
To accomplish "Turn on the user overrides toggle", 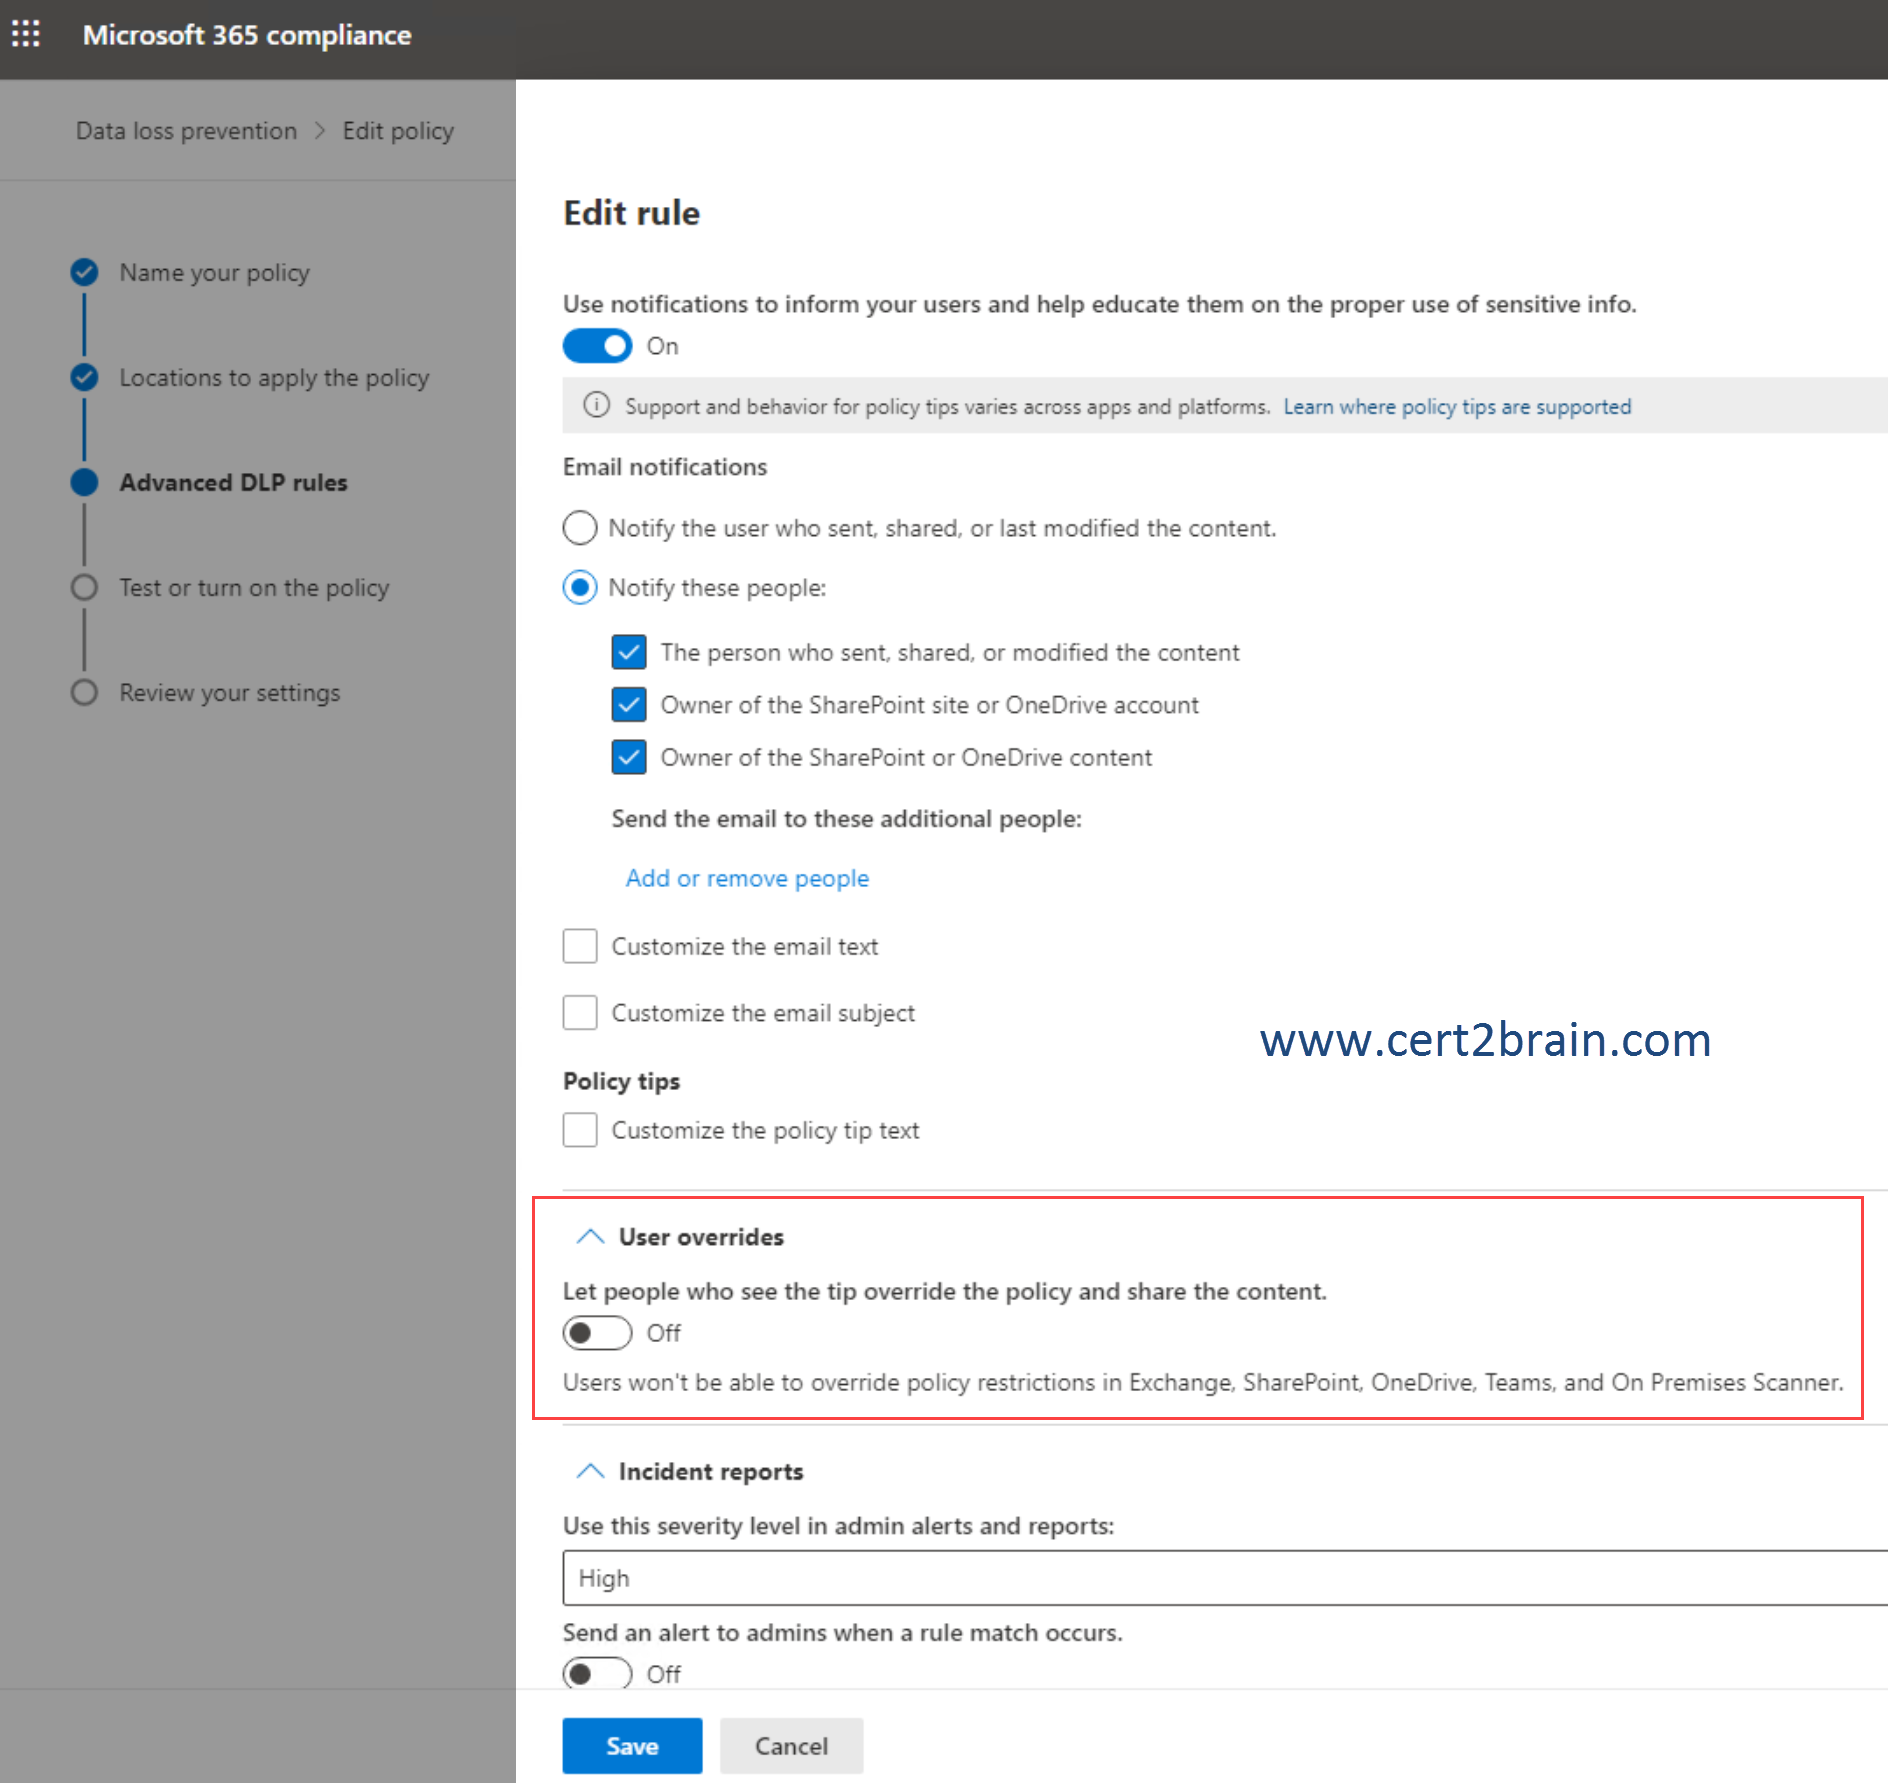I will pyautogui.click(x=597, y=1333).
